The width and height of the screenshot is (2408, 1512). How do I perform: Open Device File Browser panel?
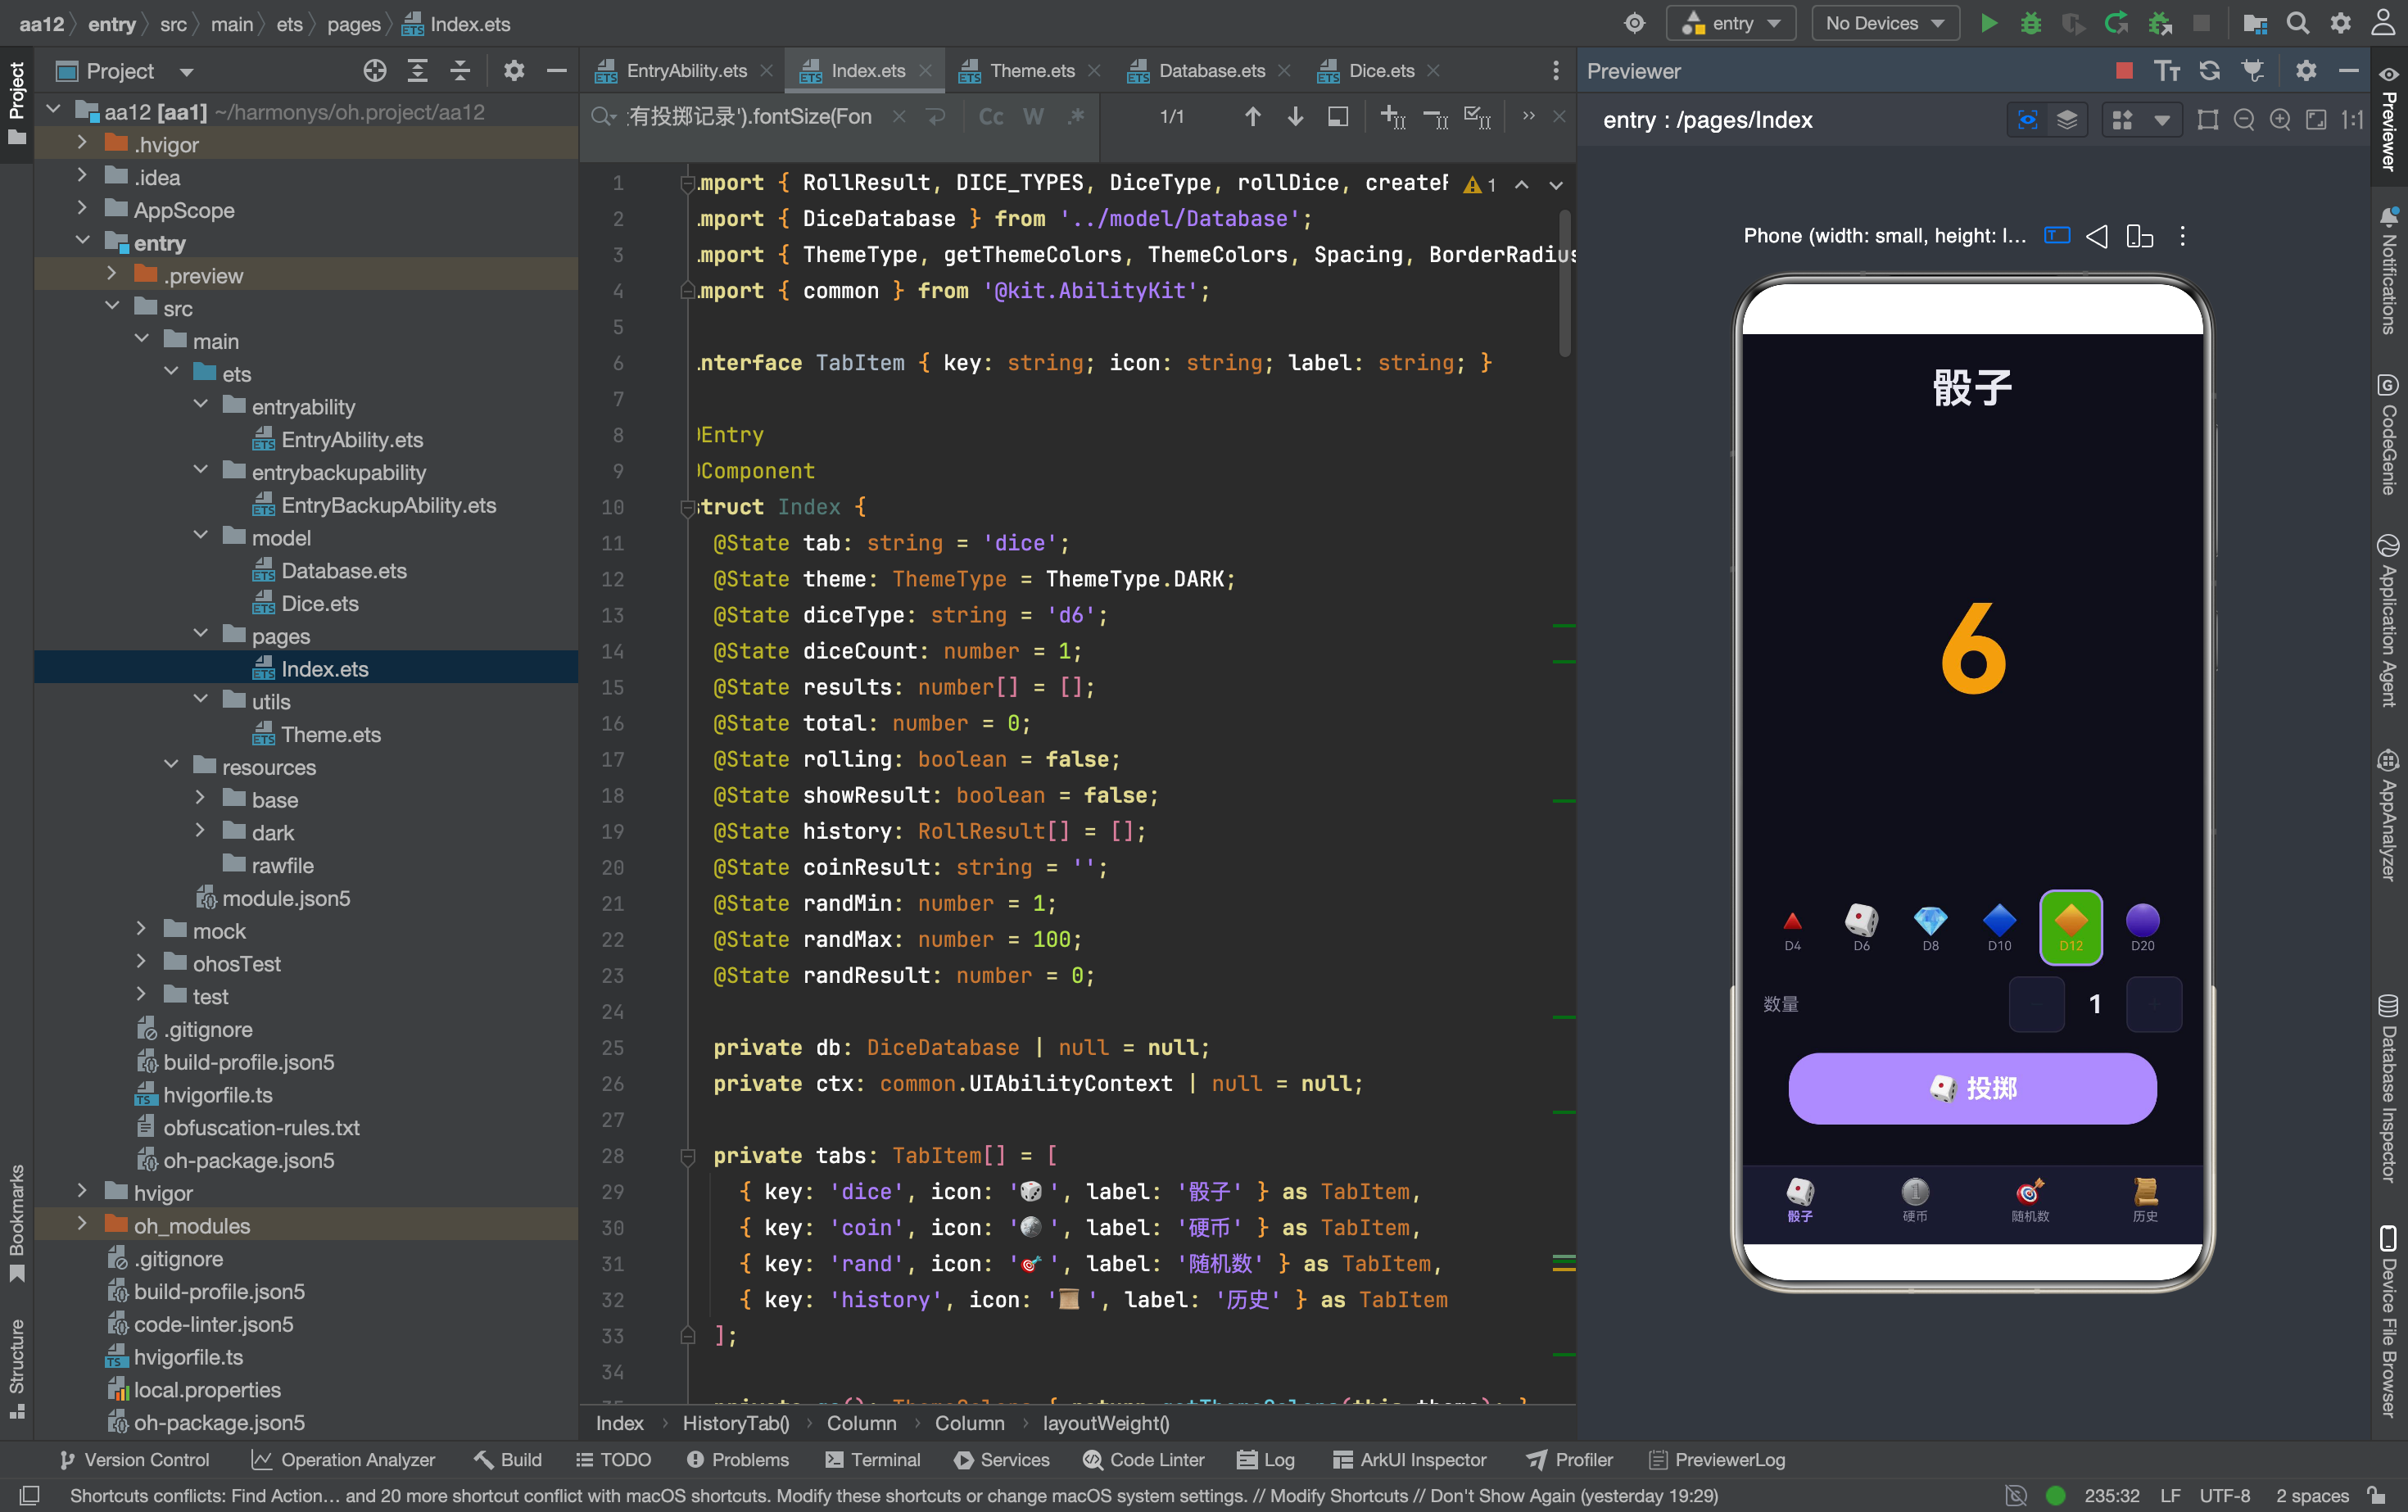tap(2388, 1321)
